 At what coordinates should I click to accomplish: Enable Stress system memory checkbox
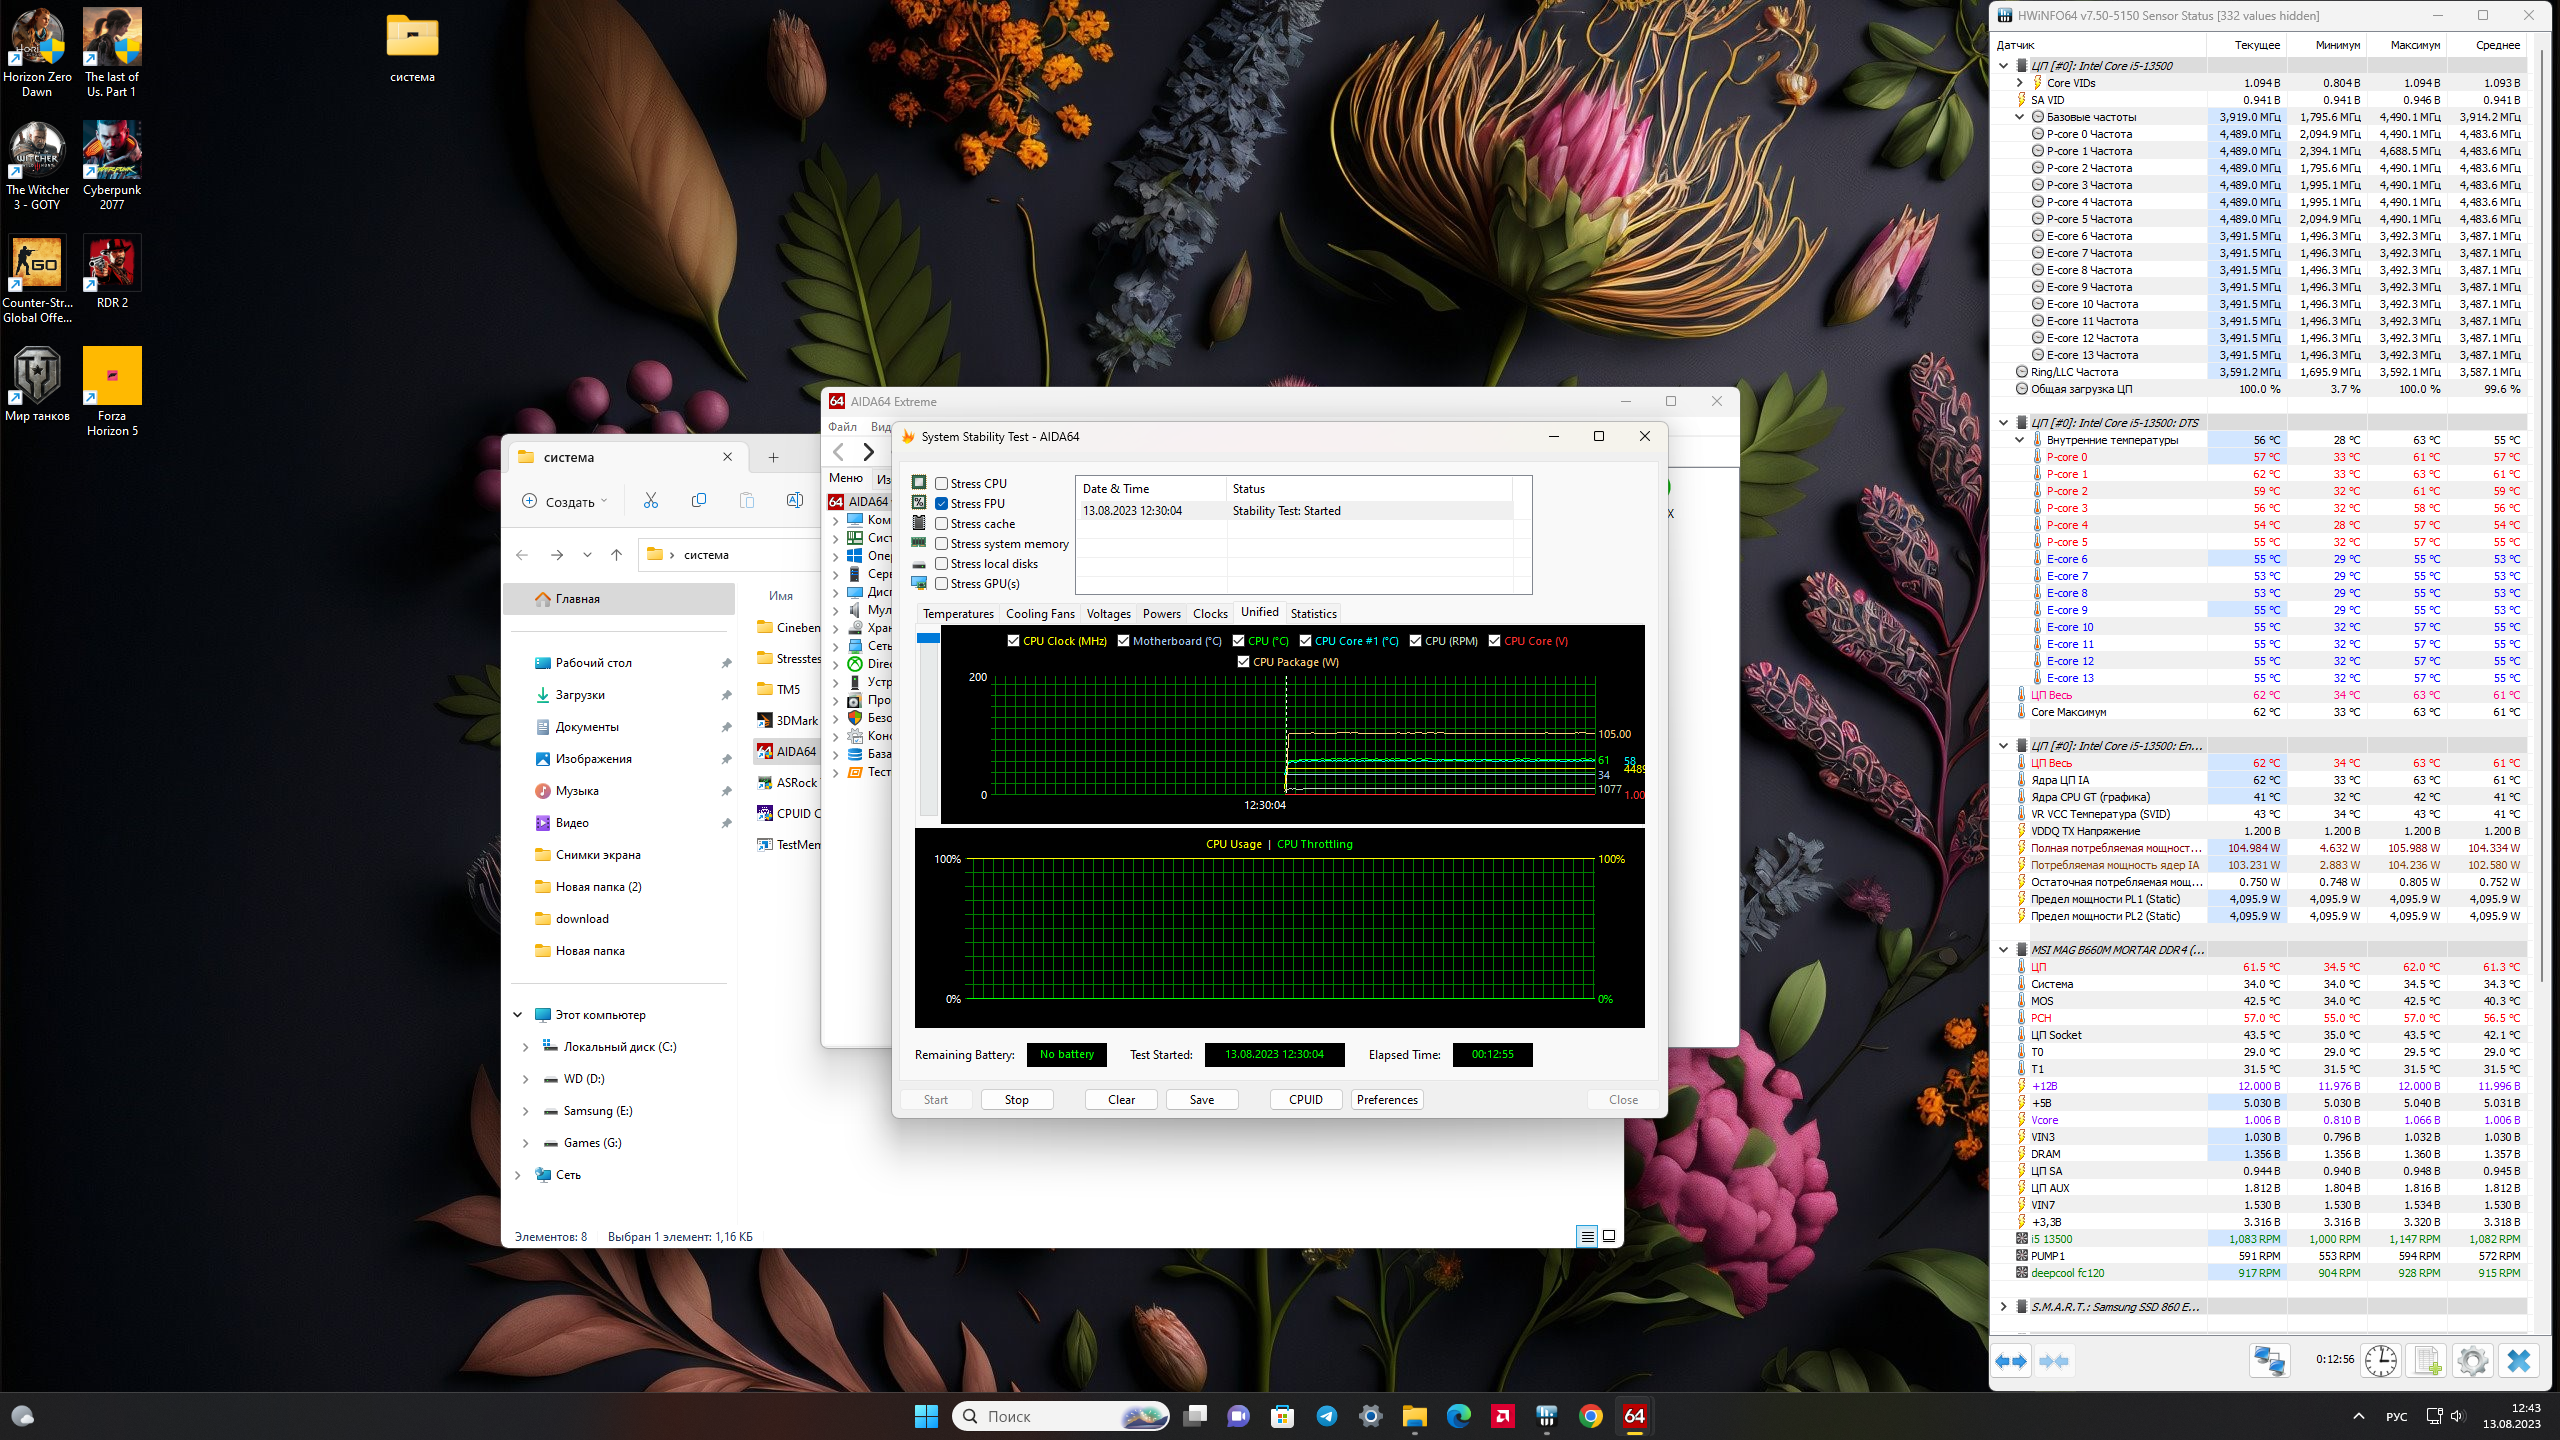point(941,544)
